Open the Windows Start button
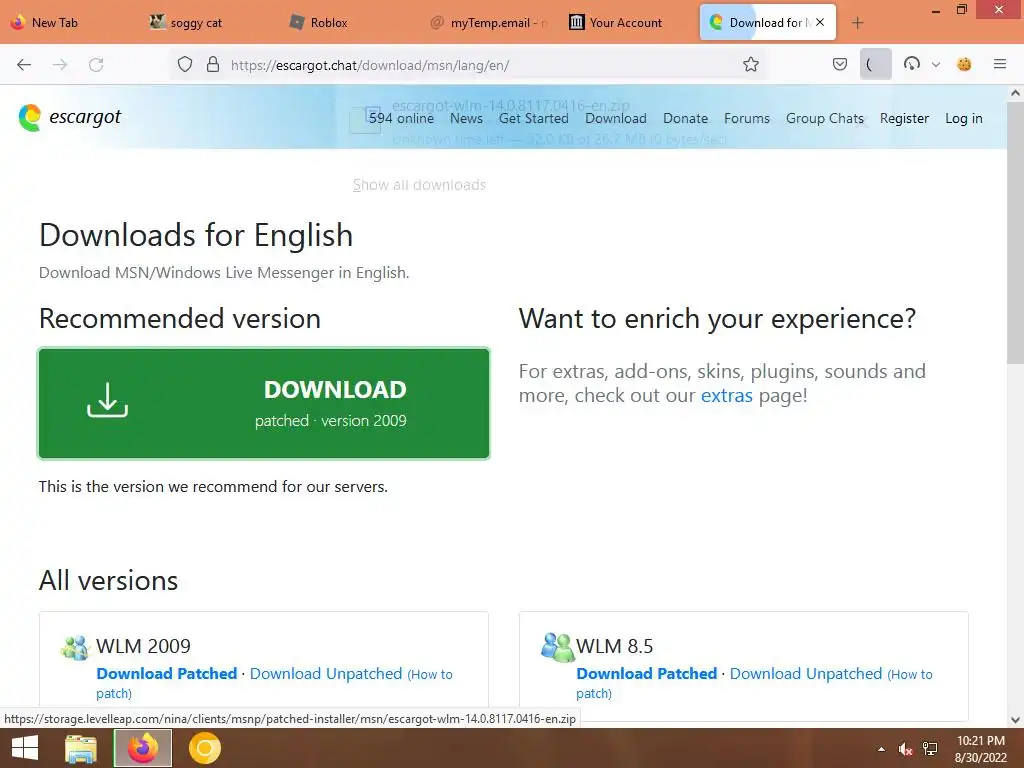This screenshot has width=1024, height=768. pos(25,748)
